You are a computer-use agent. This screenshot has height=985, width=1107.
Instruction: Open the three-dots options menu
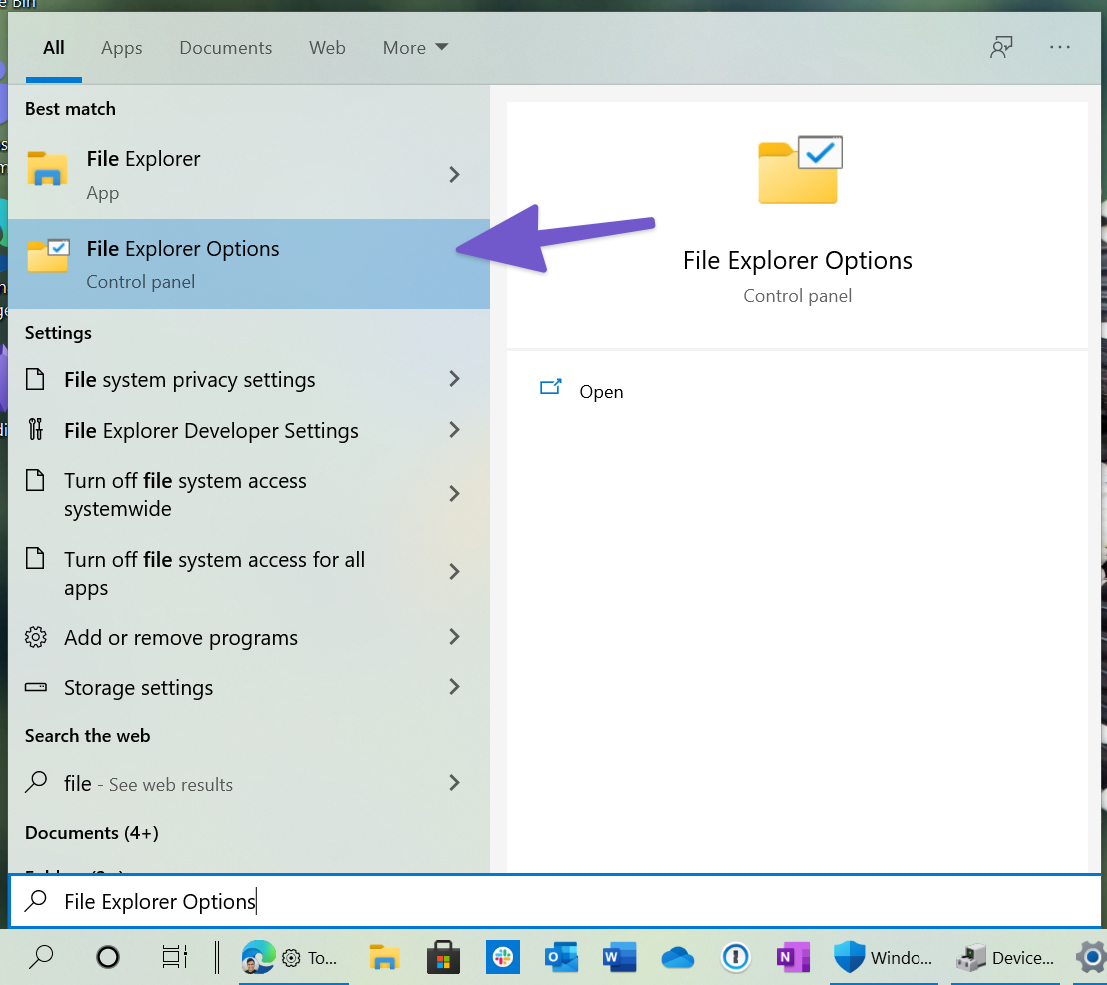tap(1060, 47)
